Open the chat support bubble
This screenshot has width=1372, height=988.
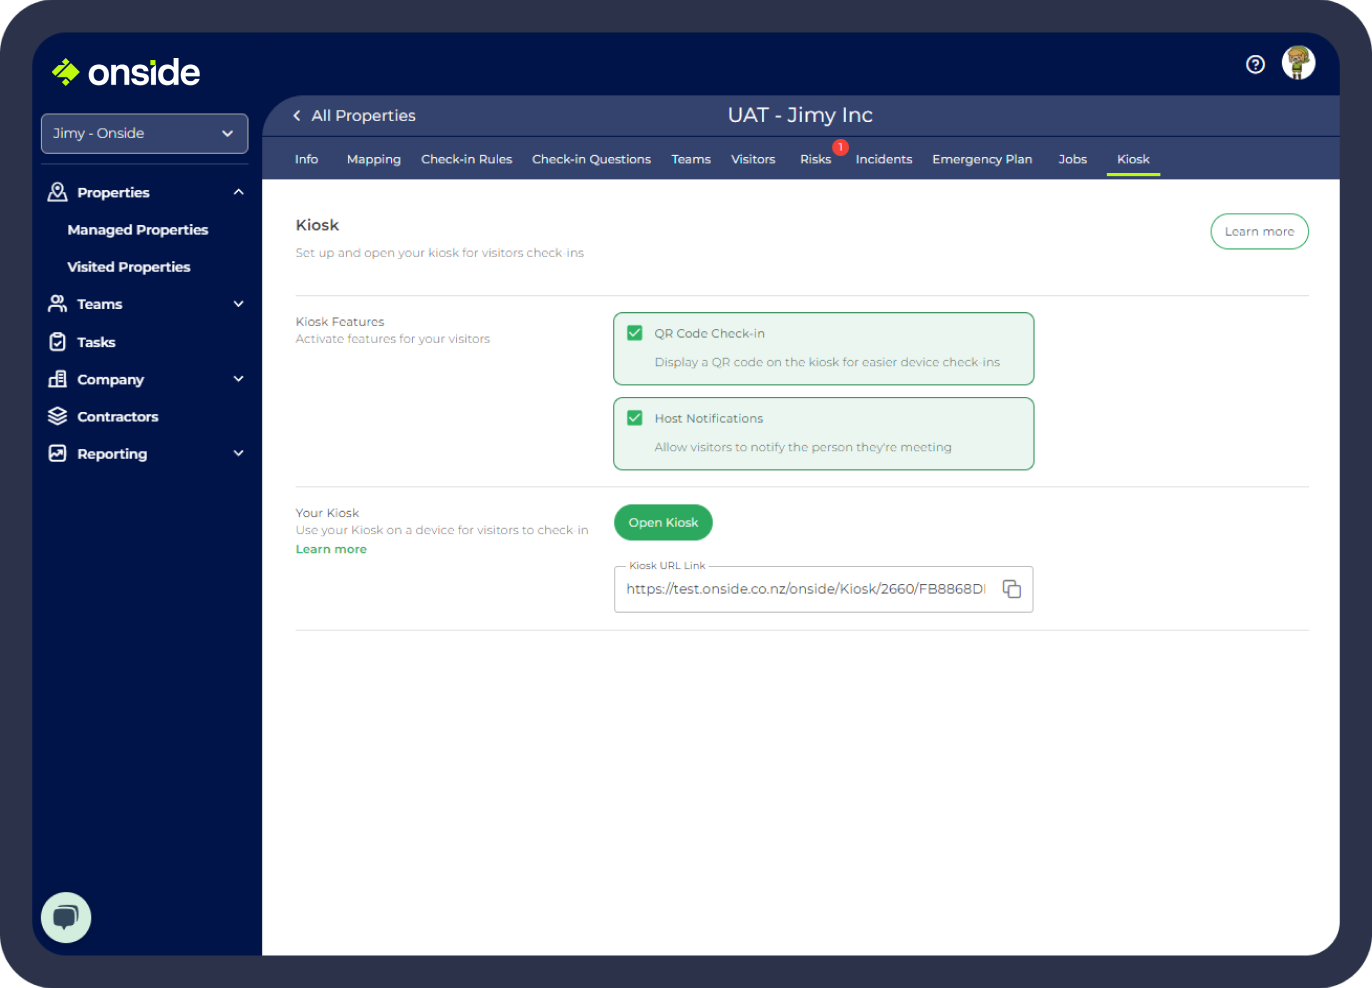[66, 917]
